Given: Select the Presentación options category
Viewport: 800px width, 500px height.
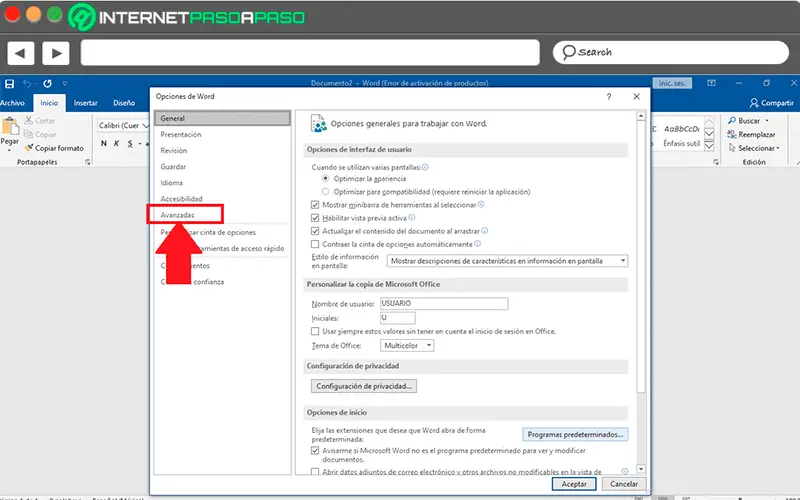Looking at the screenshot, I should click(222, 134).
